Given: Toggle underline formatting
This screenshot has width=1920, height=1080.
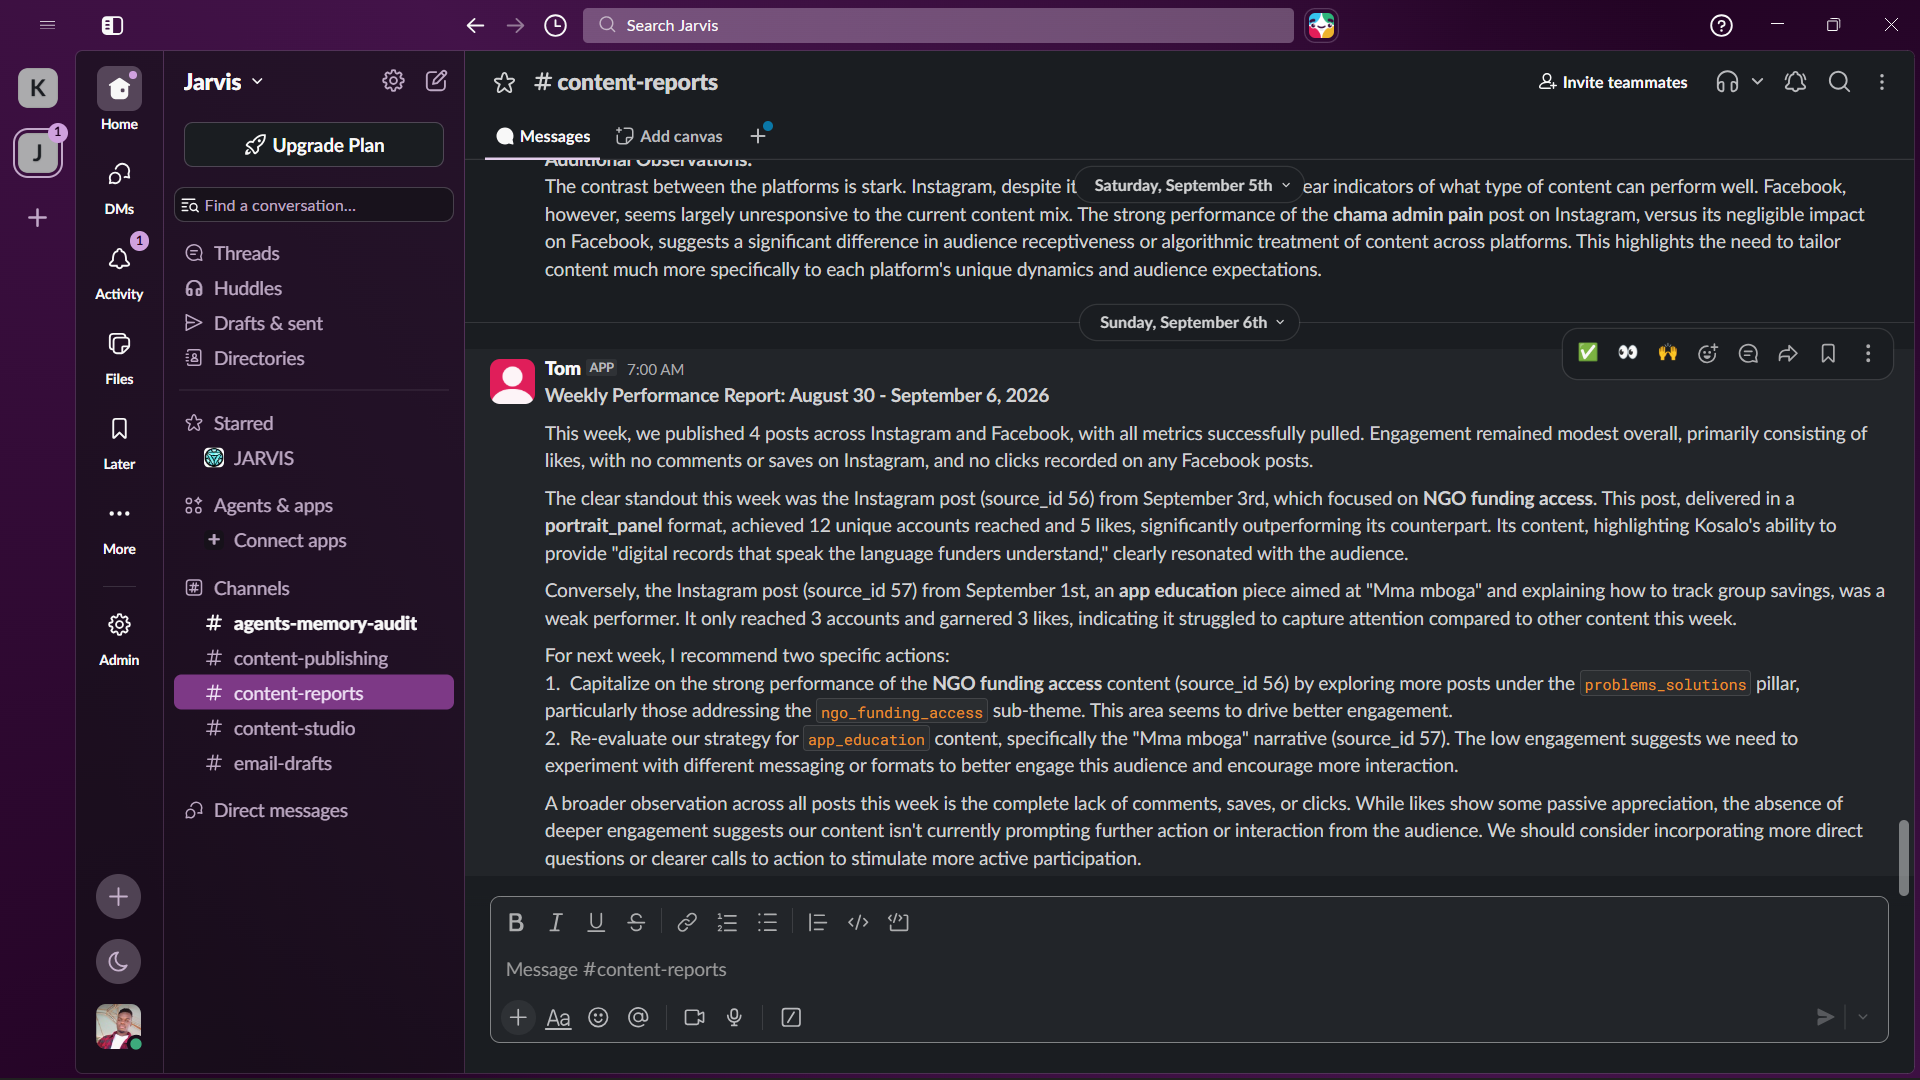Looking at the screenshot, I should pyautogui.click(x=596, y=922).
